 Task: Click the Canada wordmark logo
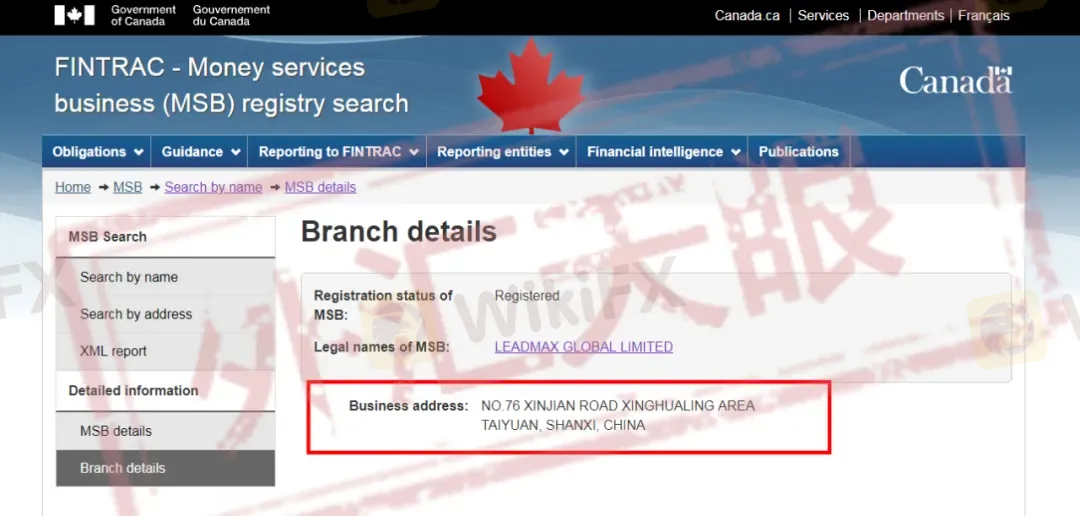(955, 81)
